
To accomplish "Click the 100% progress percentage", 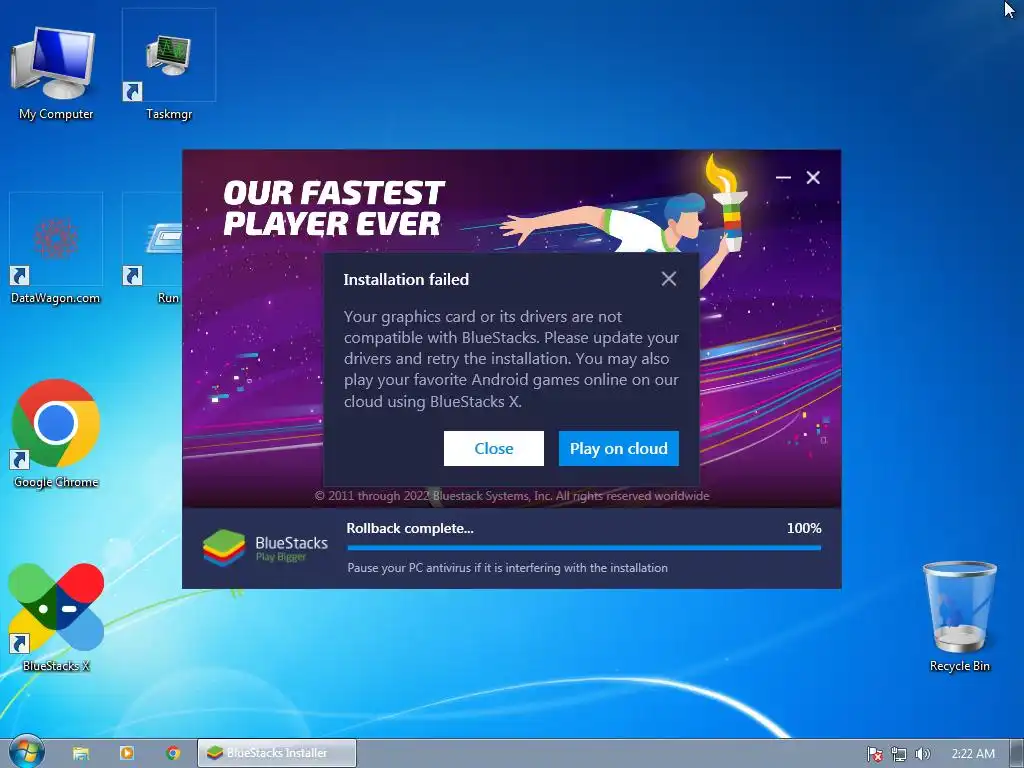I will (804, 528).
